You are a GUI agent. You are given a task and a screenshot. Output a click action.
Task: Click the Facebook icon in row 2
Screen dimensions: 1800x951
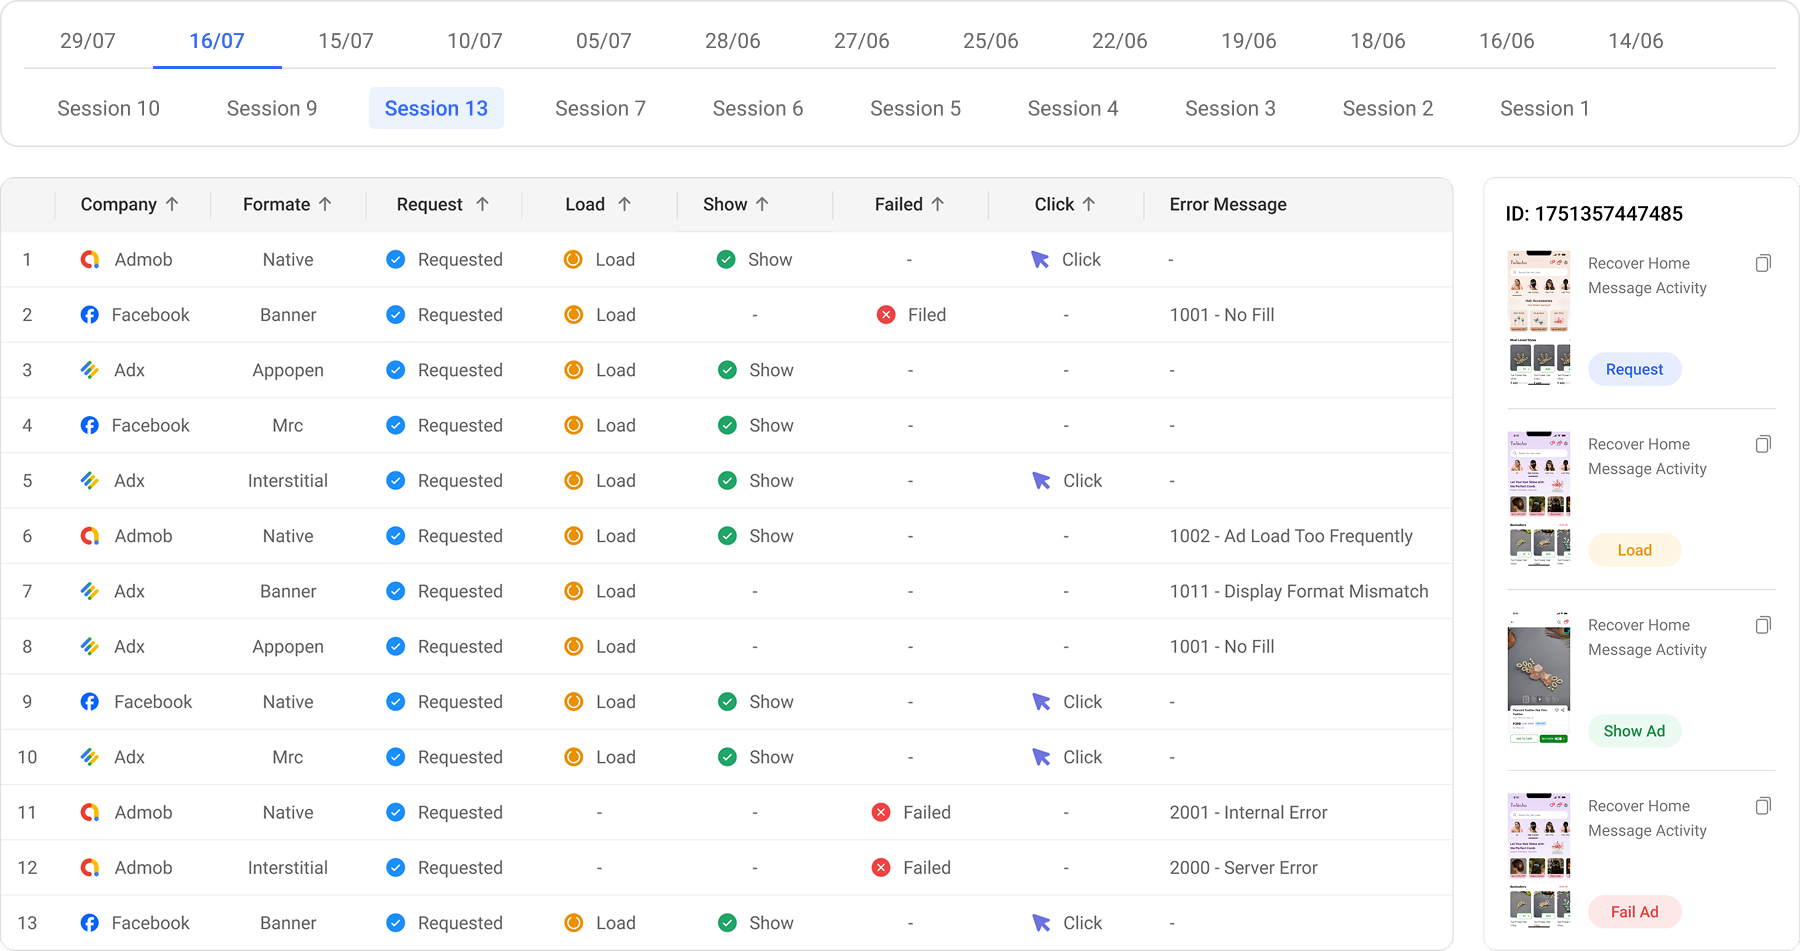coord(90,315)
